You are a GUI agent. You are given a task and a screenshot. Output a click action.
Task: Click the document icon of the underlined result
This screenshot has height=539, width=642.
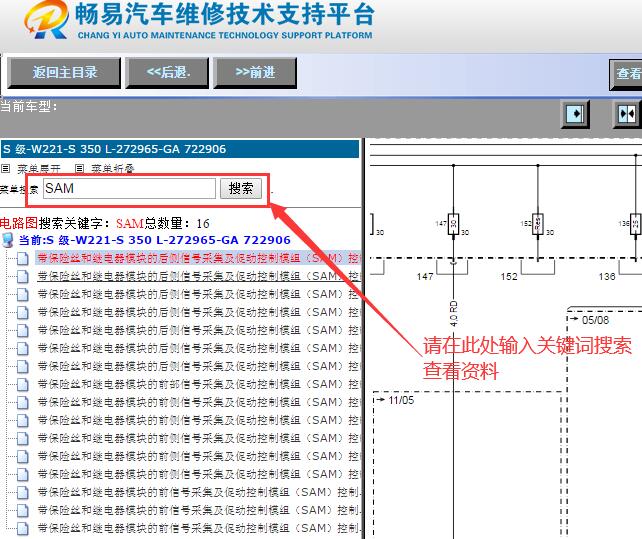23,276
